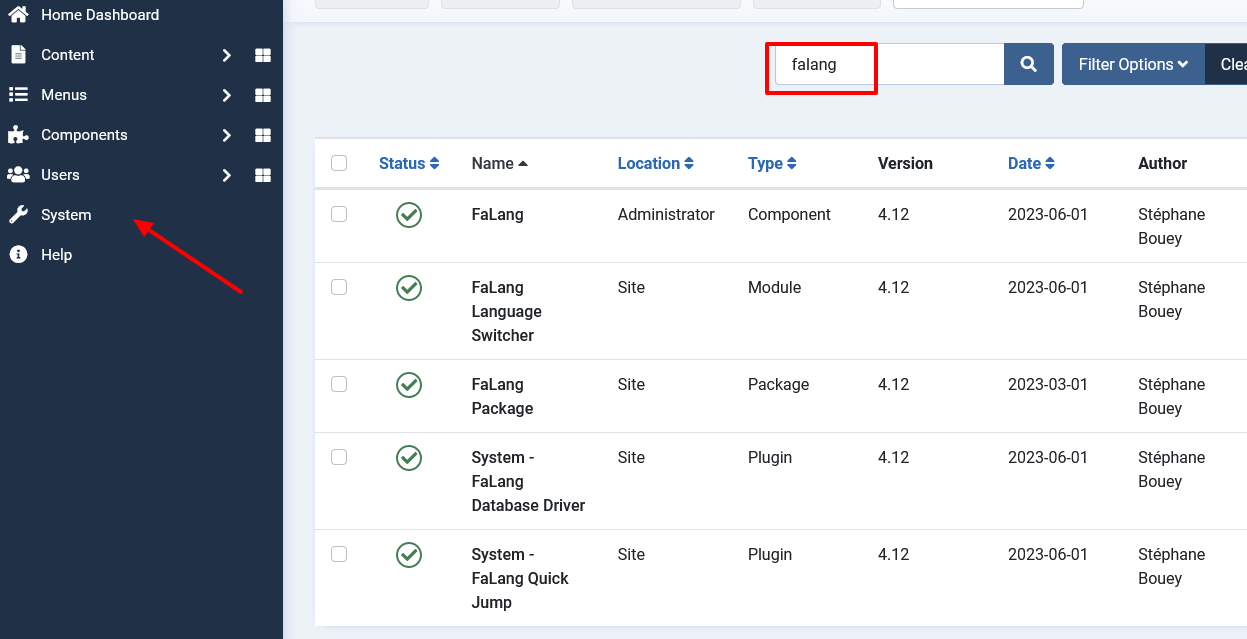Open the Filter Options dropdown
This screenshot has height=639, width=1247.
pos(1133,64)
